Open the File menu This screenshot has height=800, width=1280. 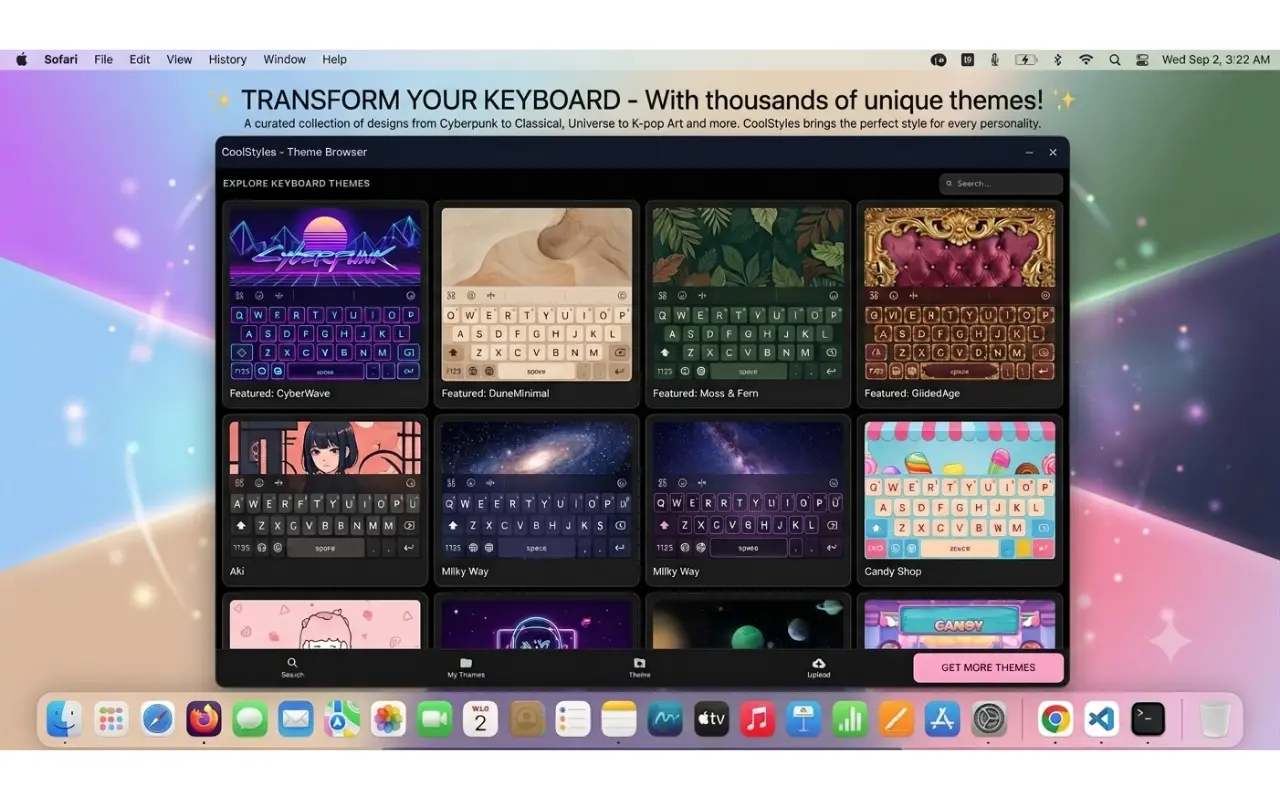pyautogui.click(x=104, y=60)
